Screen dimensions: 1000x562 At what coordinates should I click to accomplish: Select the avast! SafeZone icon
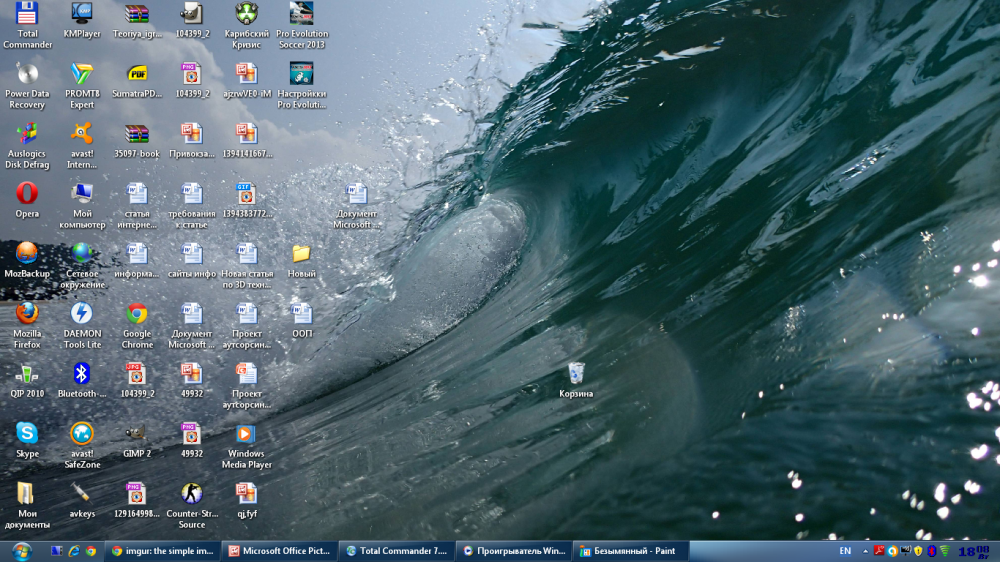pyautogui.click(x=82, y=445)
